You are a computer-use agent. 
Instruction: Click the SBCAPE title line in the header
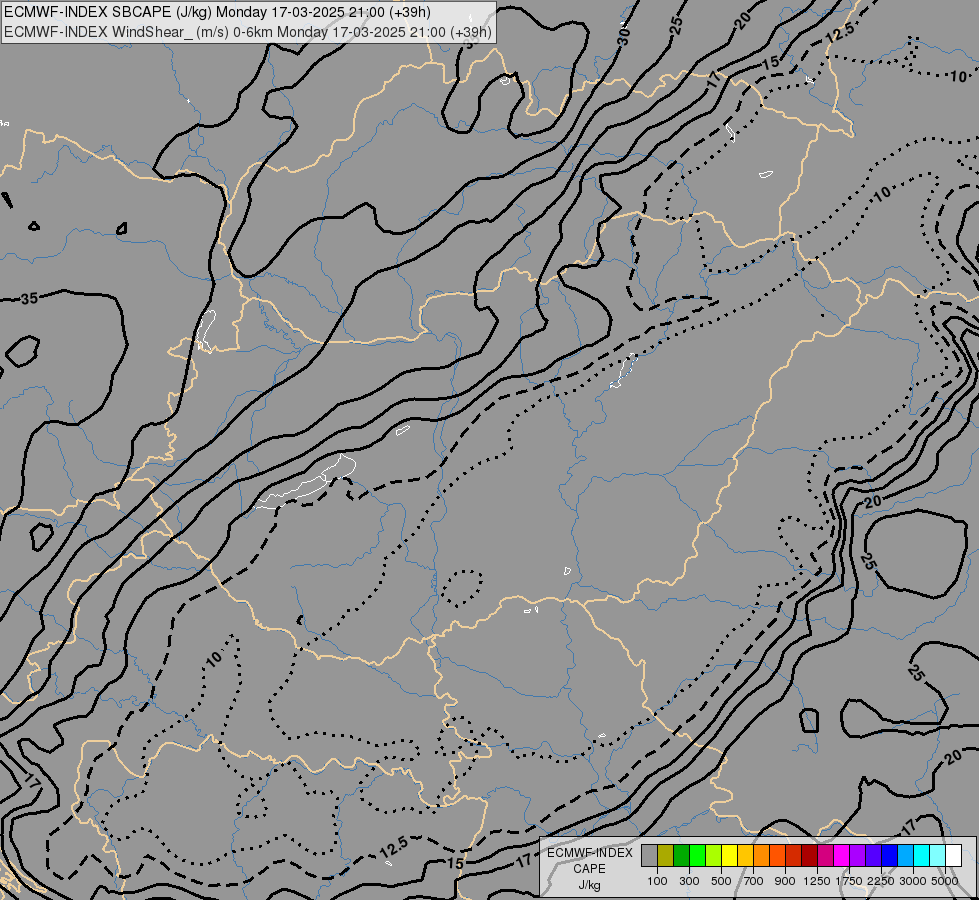(217, 12)
